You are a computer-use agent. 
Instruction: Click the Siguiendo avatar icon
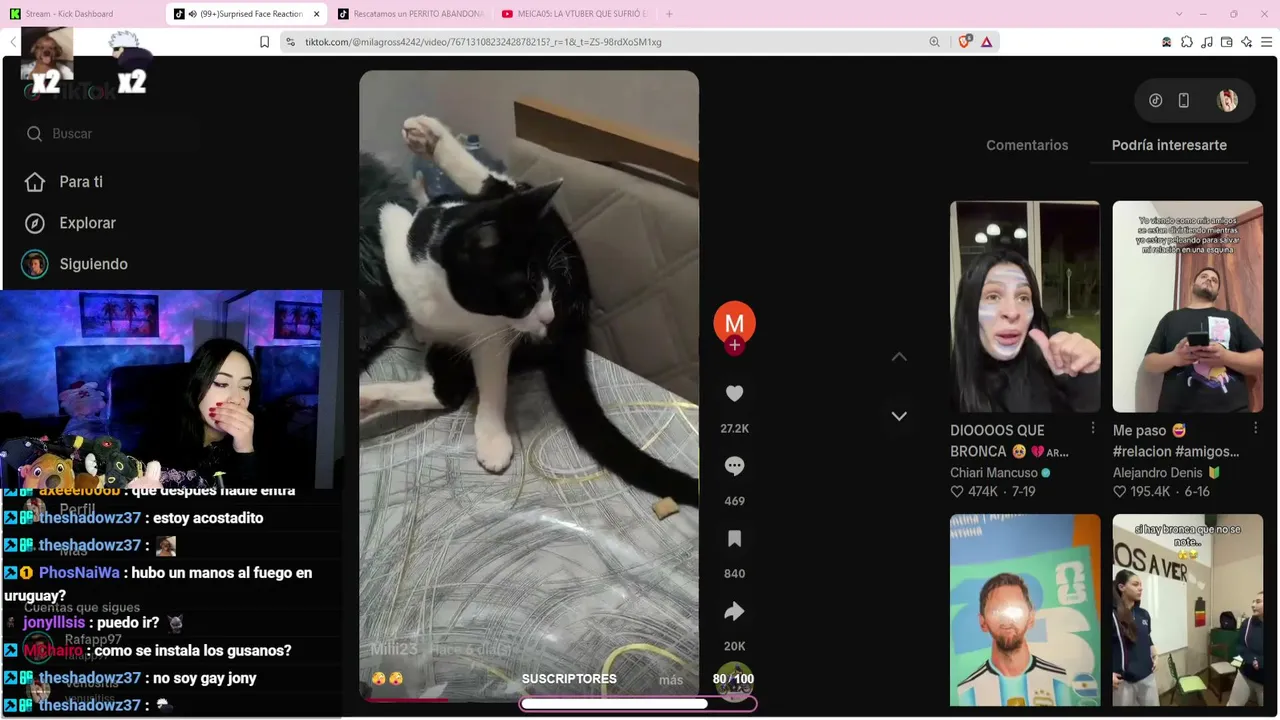[35, 264]
